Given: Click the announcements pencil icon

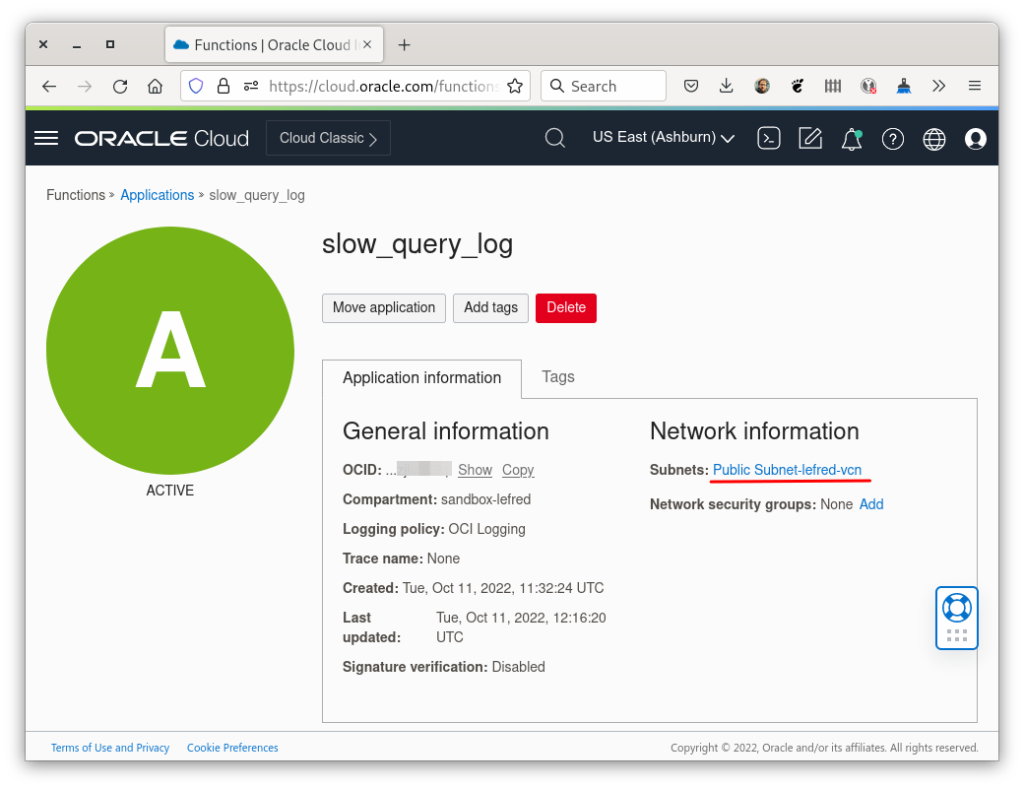Looking at the screenshot, I should [810, 138].
